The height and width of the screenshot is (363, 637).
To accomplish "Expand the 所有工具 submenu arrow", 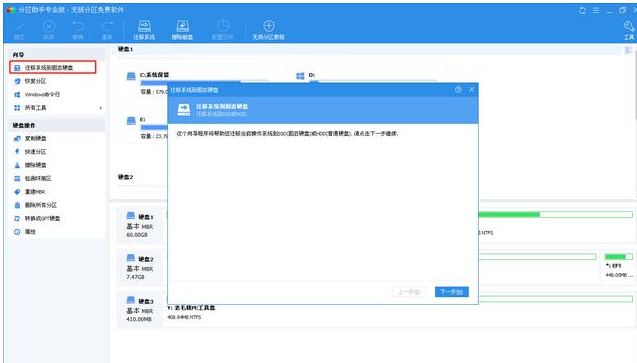I will pos(100,108).
